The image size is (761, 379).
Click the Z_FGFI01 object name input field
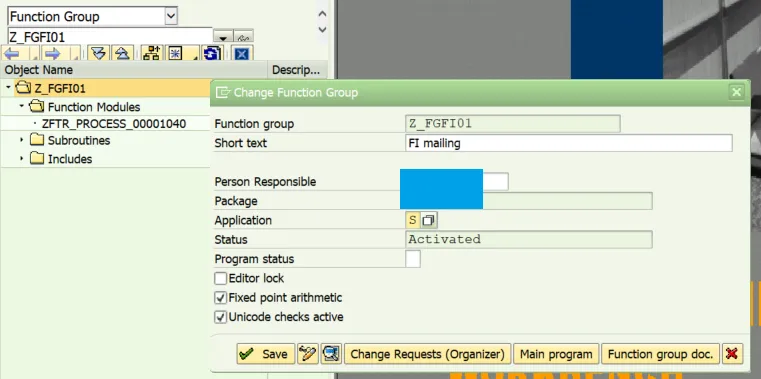(110, 37)
